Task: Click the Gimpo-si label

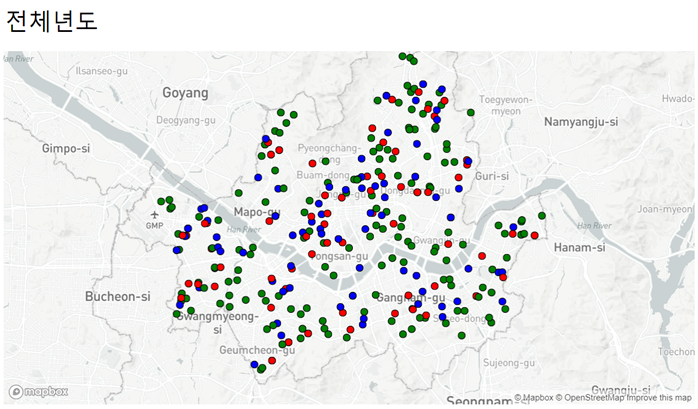Action: coord(66,148)
